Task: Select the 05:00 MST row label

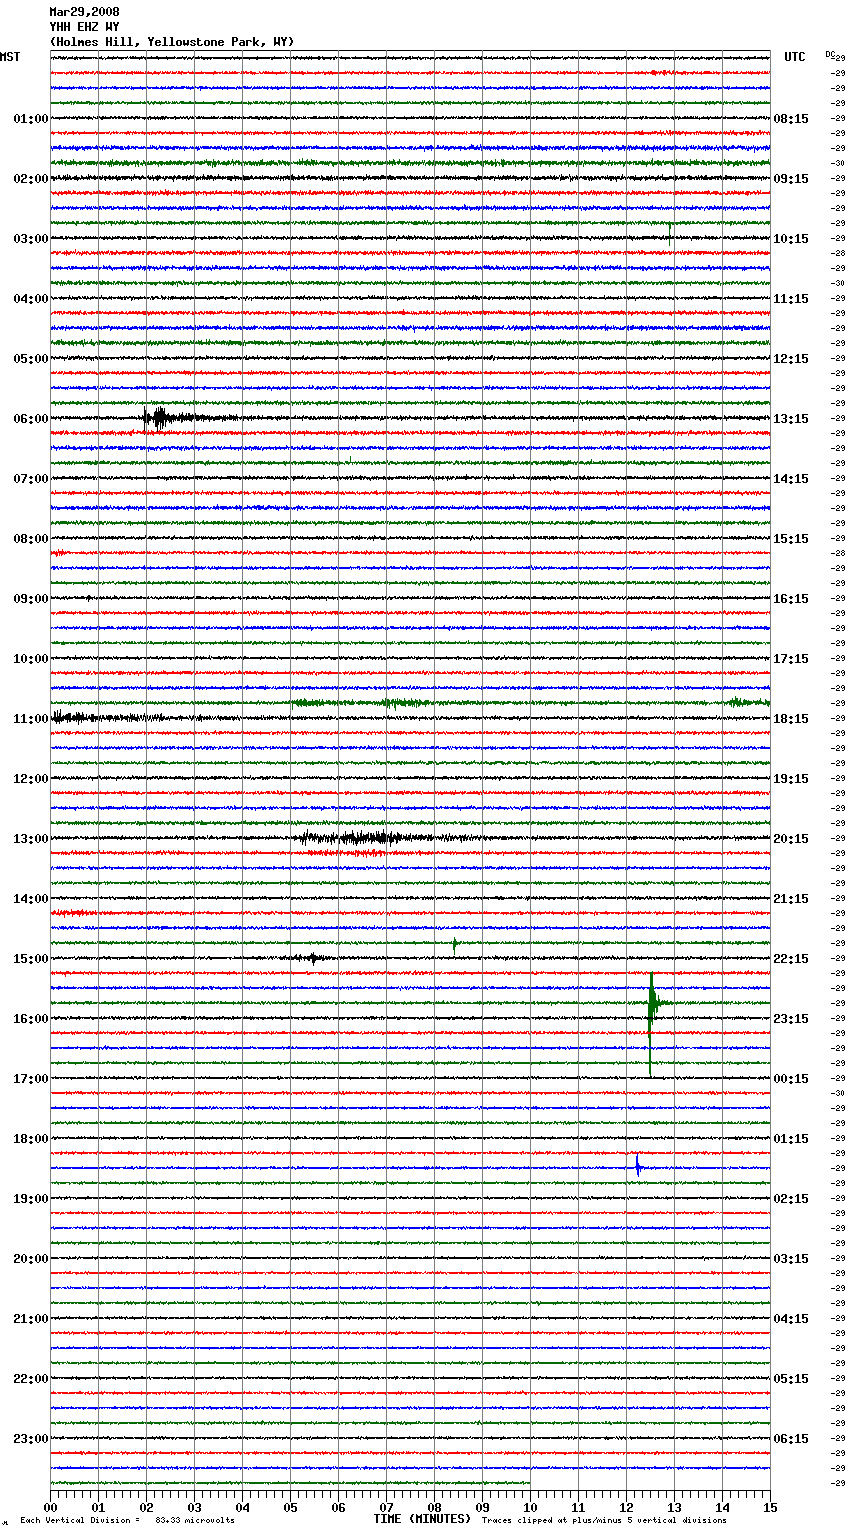Action: tap(30, 359)
